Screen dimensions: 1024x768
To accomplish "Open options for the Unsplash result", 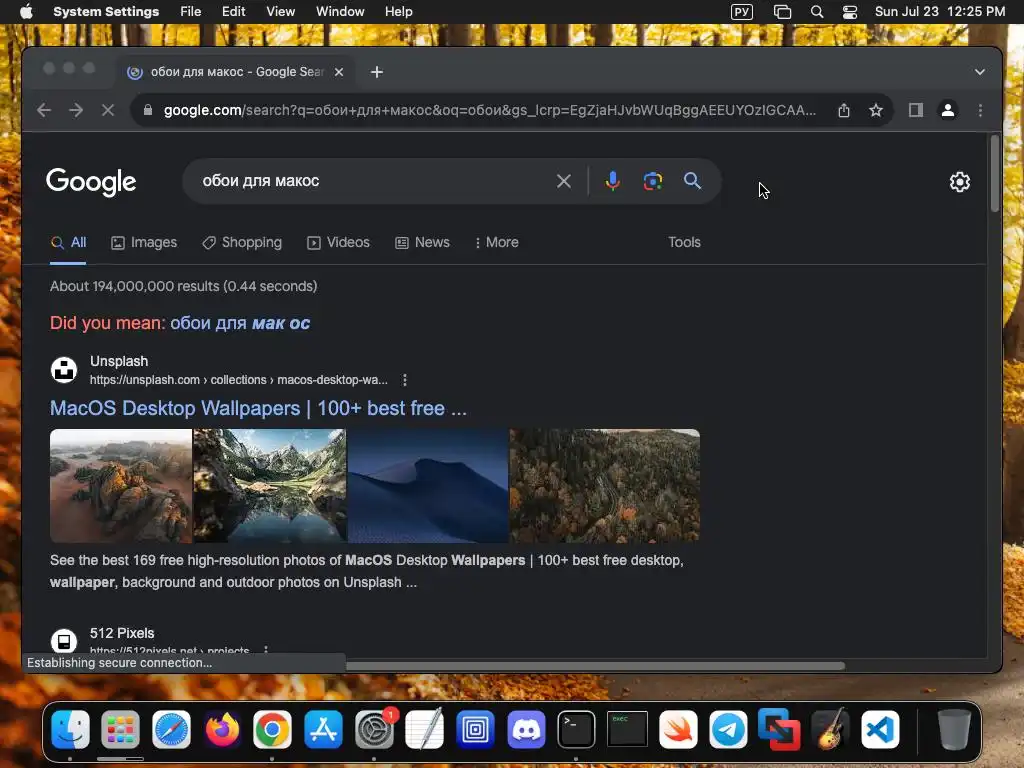I will 405,380.
